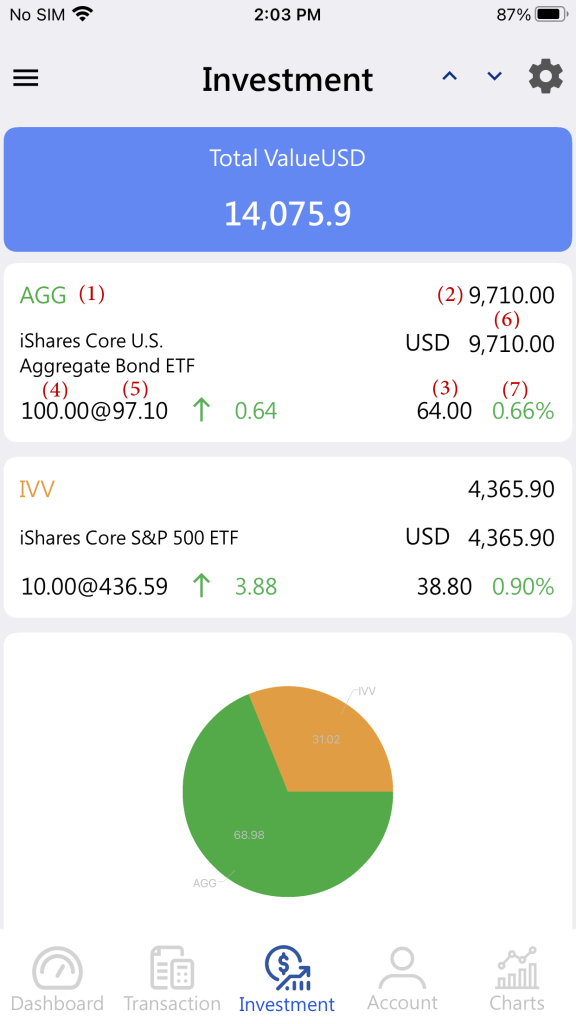Tap the up chevron in header
Screen dimensions: 576x1024
pyautogui.click(x=449, y=76)
